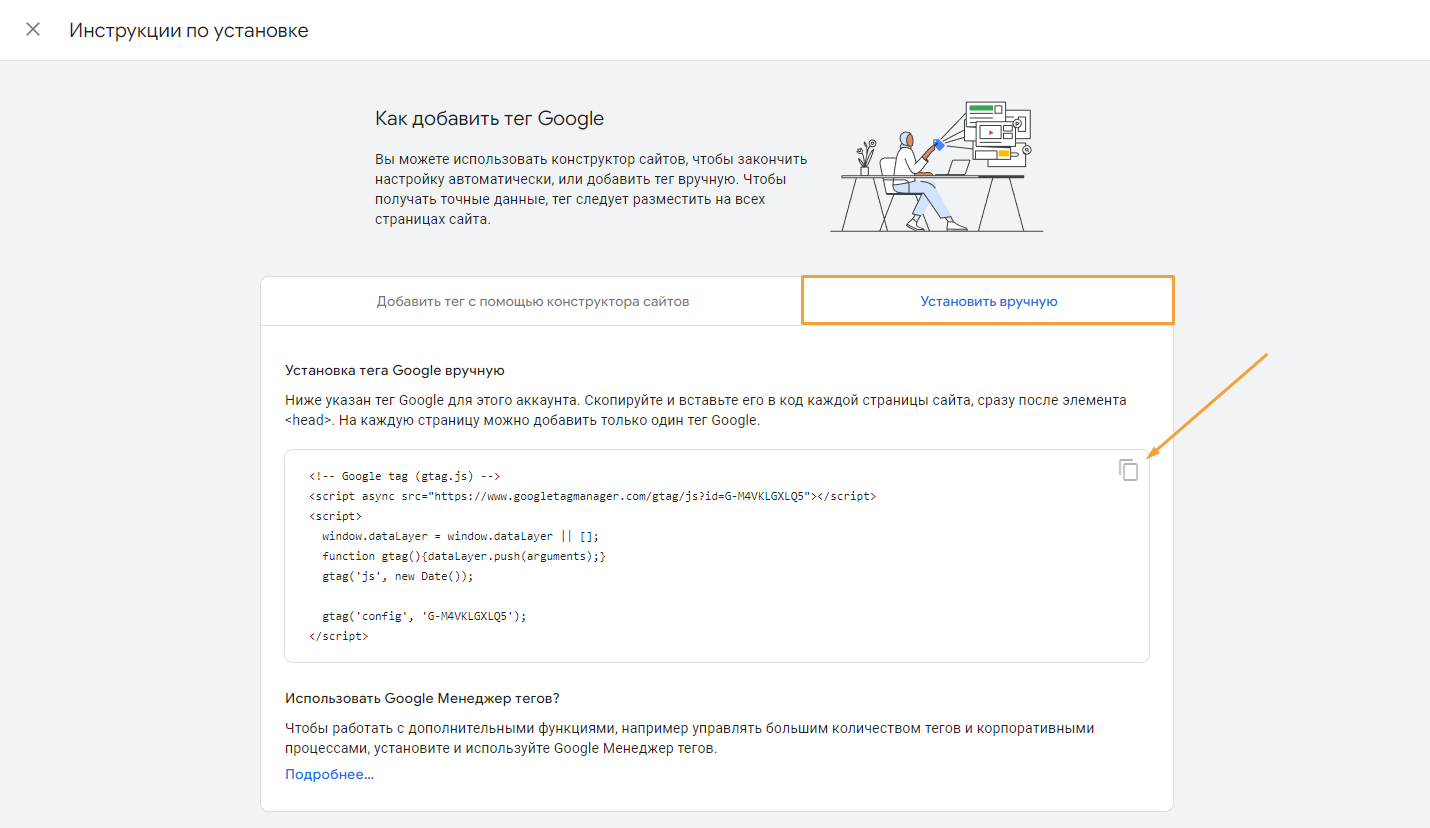Screen dimensions: 1430x828
Task: Click the gtag config line in code
Action: click(424, 616)
